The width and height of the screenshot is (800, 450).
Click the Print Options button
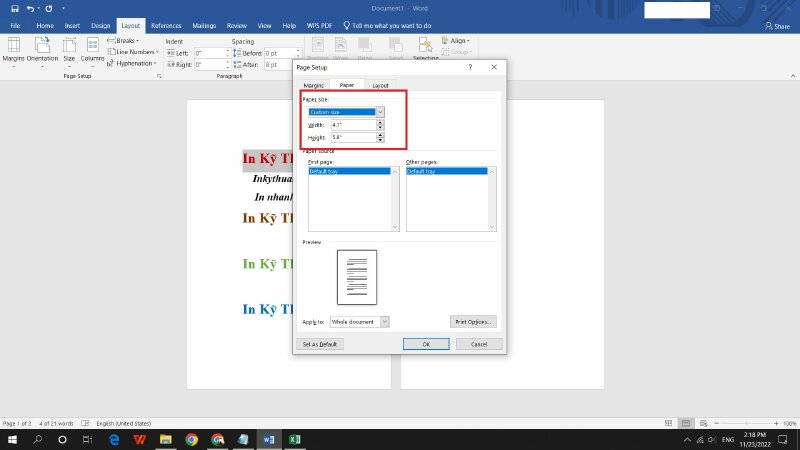point(473,322)
